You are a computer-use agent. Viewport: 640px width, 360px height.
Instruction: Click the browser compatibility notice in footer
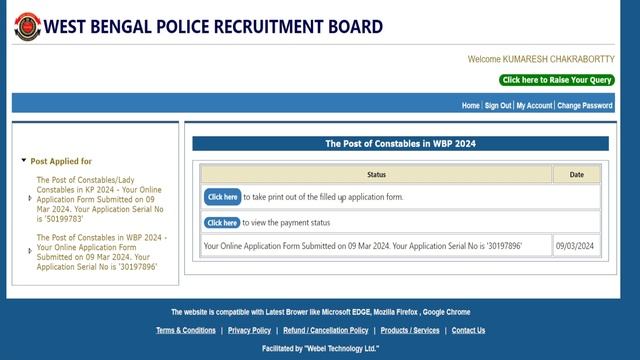click(x=320, y=312)
